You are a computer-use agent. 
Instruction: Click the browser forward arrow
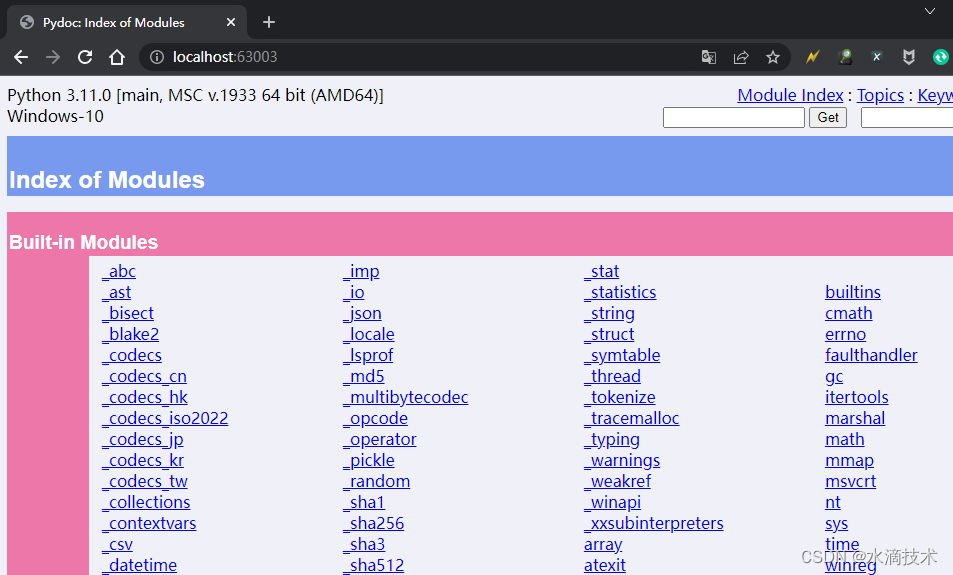(x=53, y=57)
